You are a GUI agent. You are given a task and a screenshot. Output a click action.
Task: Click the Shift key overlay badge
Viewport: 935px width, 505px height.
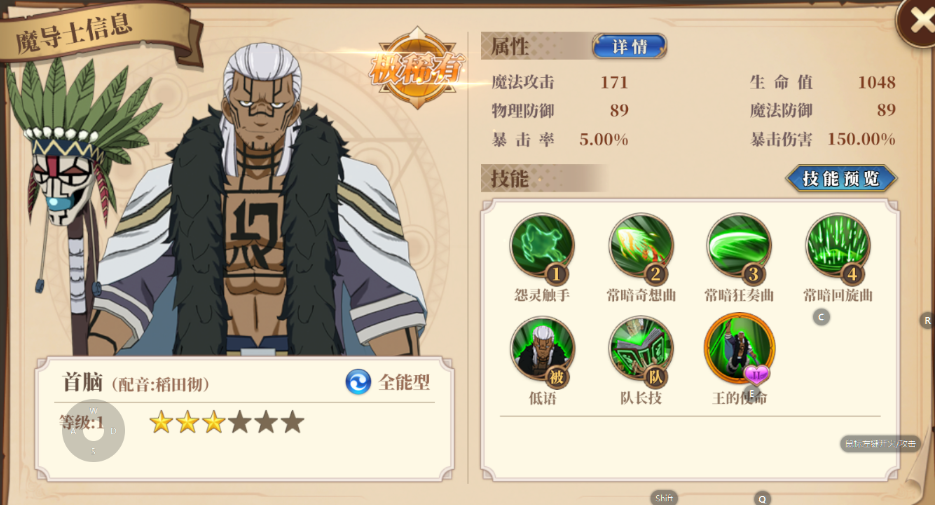pos(664,498)
